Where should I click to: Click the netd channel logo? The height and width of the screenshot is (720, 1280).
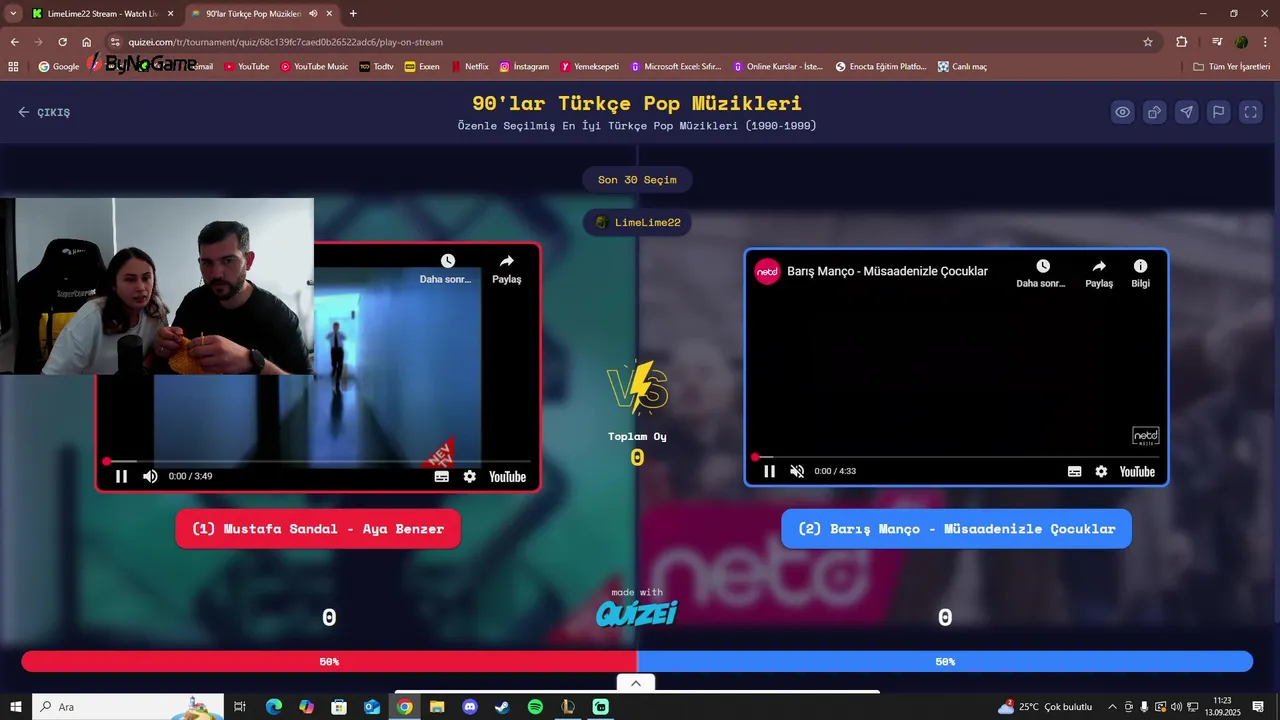point(767,271)
